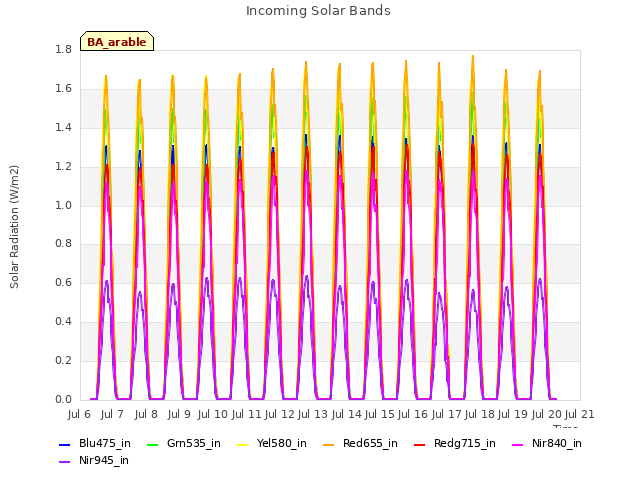The width and height of the screenshot is (640, 480).
Task: Click the 1.2 y-axis tick label
Action: pyautogui.click(x=63, y=166)
